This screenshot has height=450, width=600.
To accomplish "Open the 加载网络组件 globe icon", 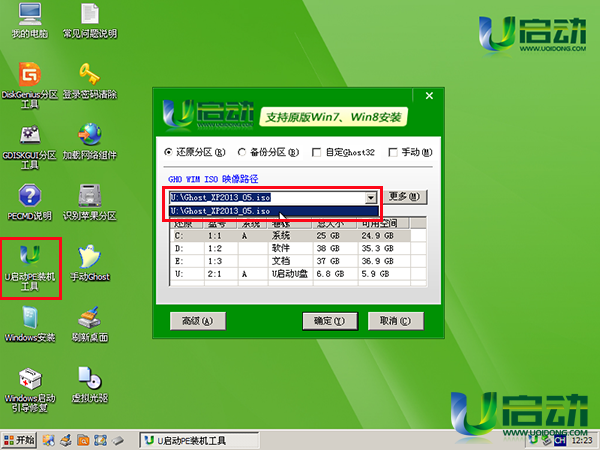I will coord(90,142).
